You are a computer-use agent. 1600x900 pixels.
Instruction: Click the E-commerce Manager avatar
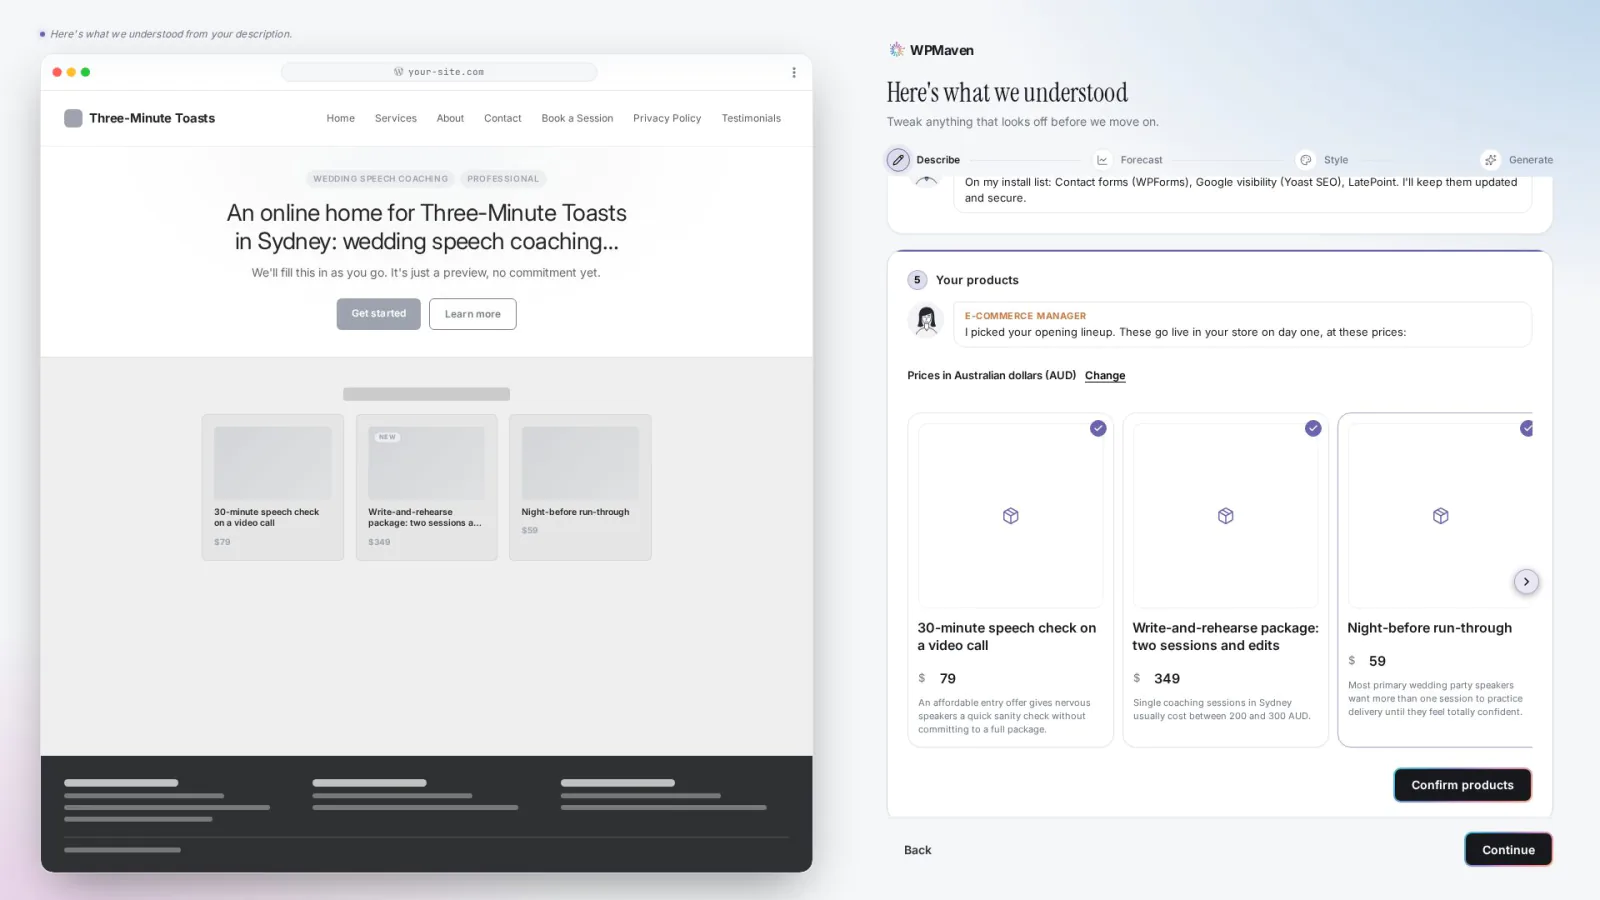pos(926,320)
